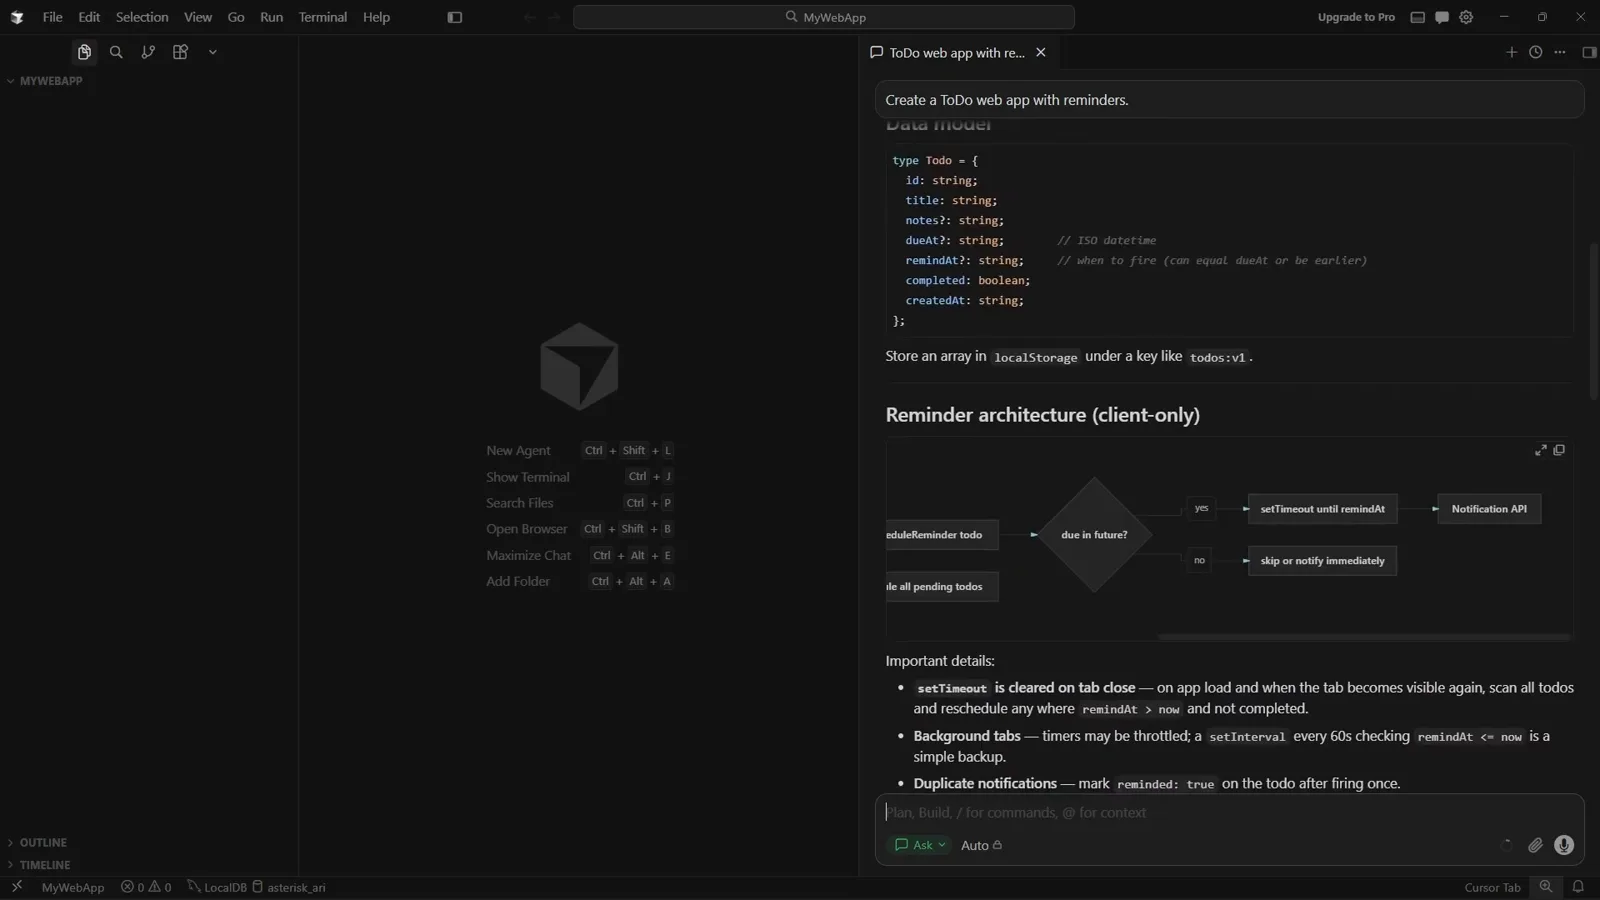Screen dimensions: 1600x900
Task: Click the zoom magnifier status icon
Action: pyautogui.click(x=1546, y=887)
